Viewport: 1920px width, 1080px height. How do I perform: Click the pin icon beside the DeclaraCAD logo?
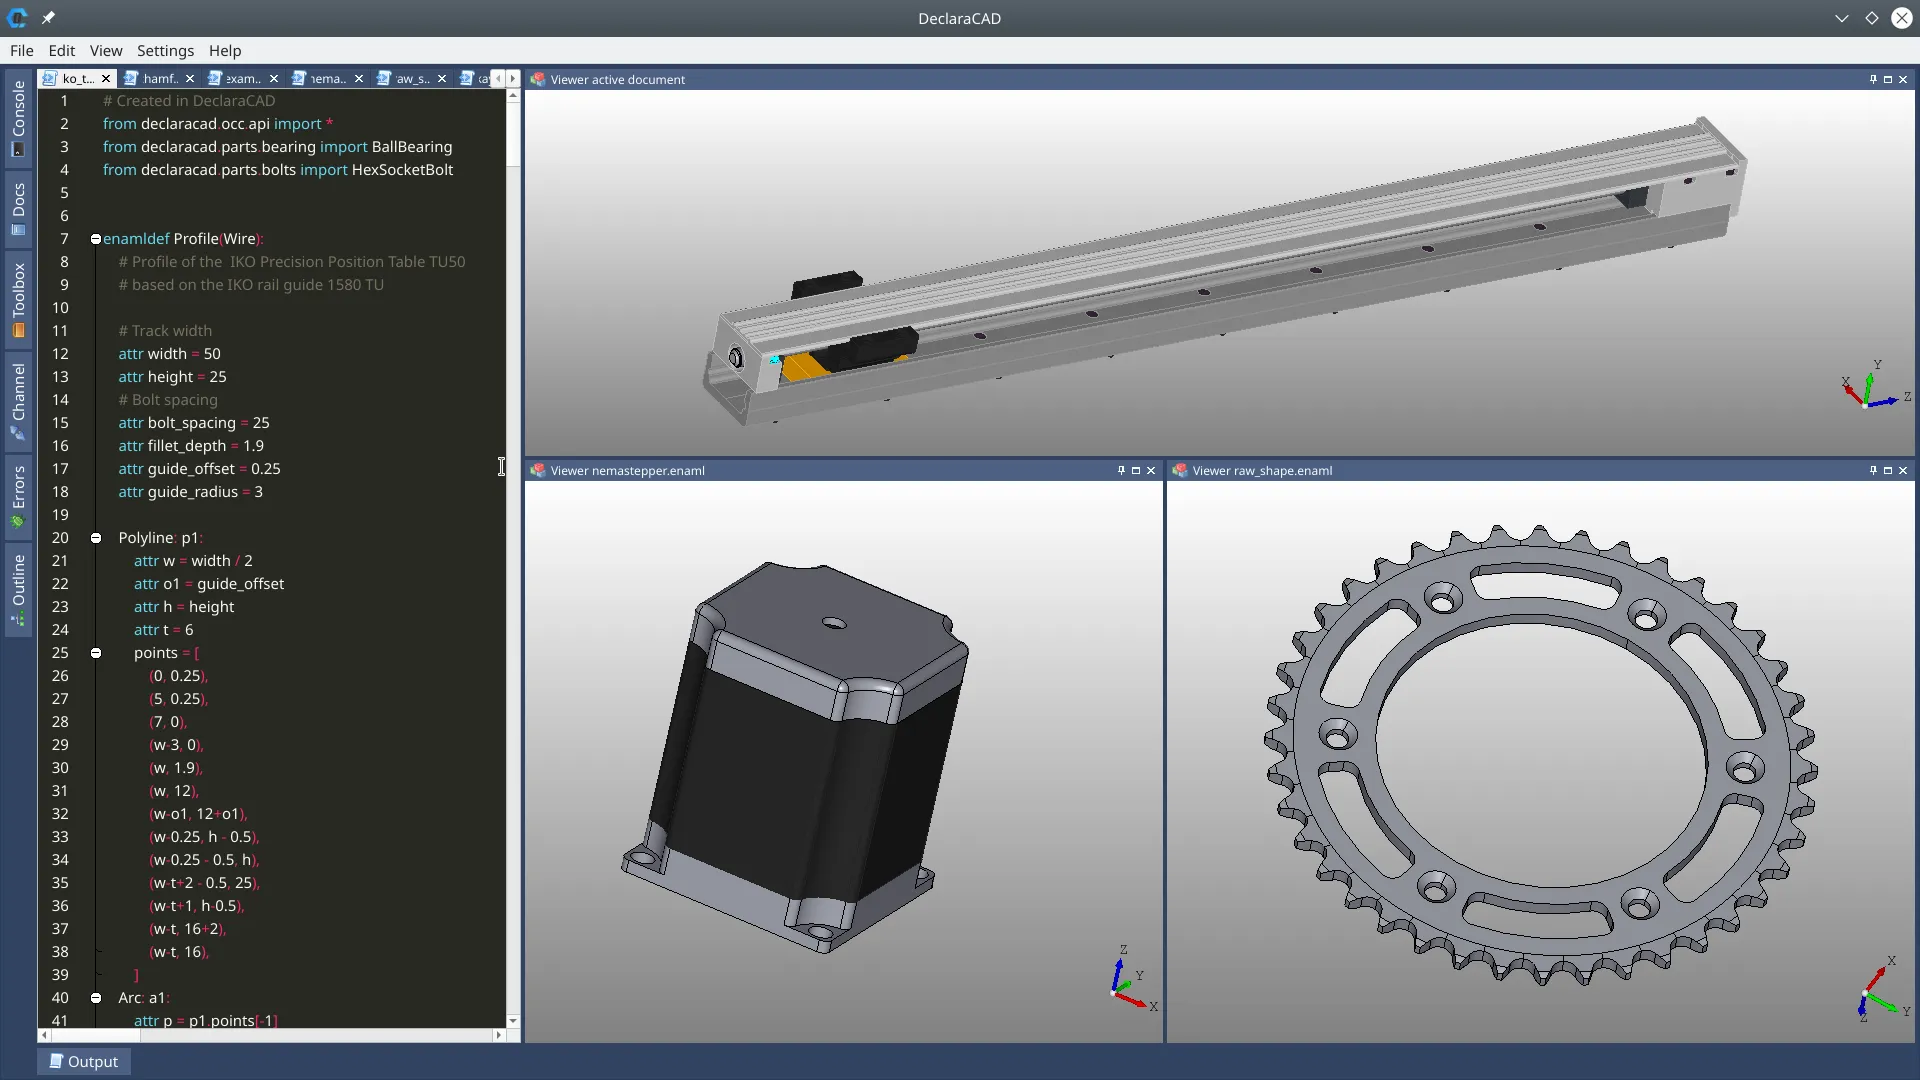[x=48, y=18]
